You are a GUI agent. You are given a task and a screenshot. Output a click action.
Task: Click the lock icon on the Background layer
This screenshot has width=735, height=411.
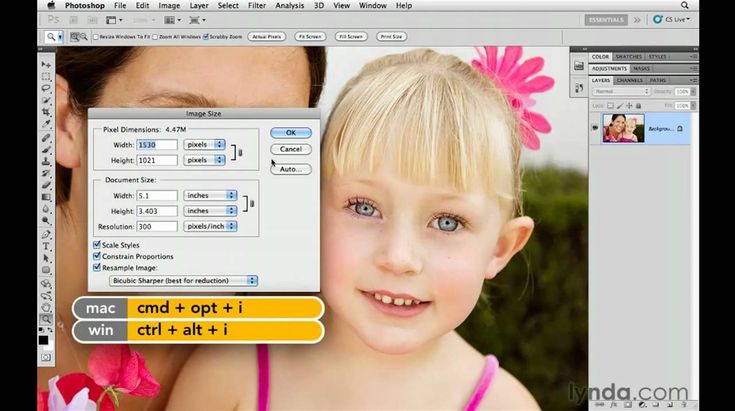(x=680, y=128)
